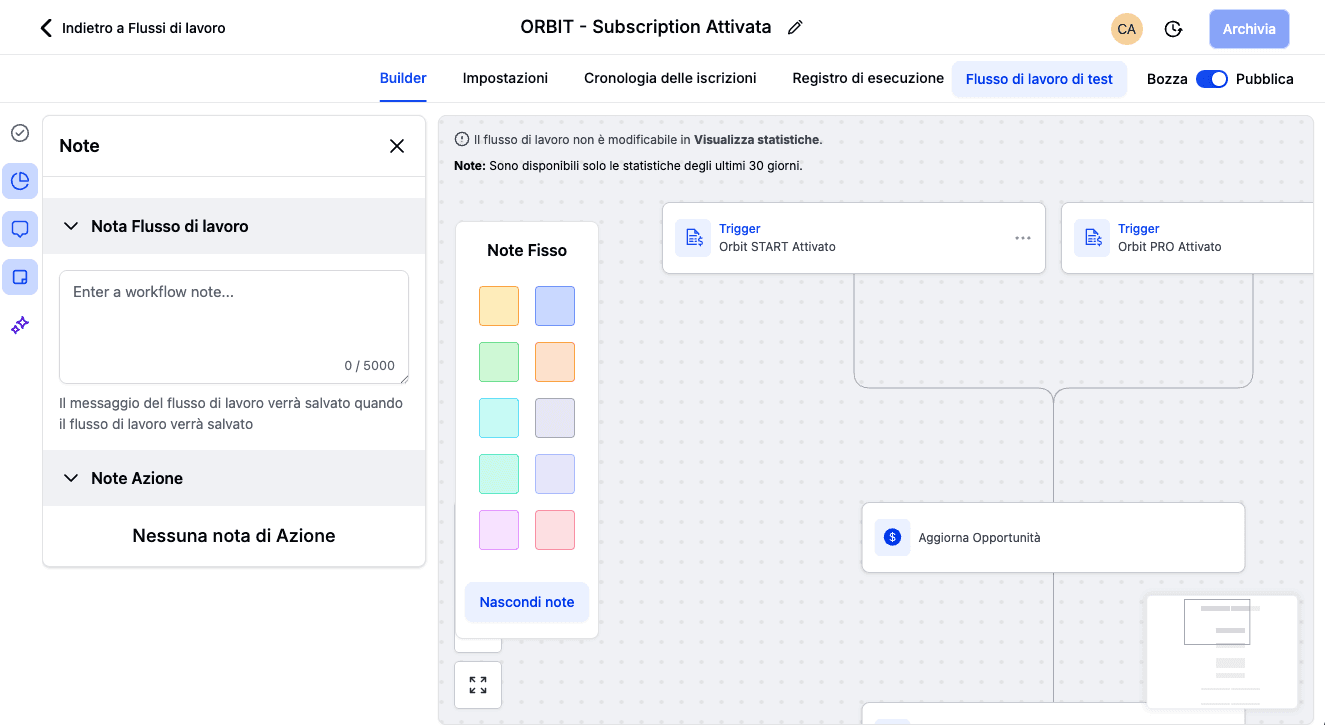
Task: Pick the blue sticky note color
Action: click(555, 306)
